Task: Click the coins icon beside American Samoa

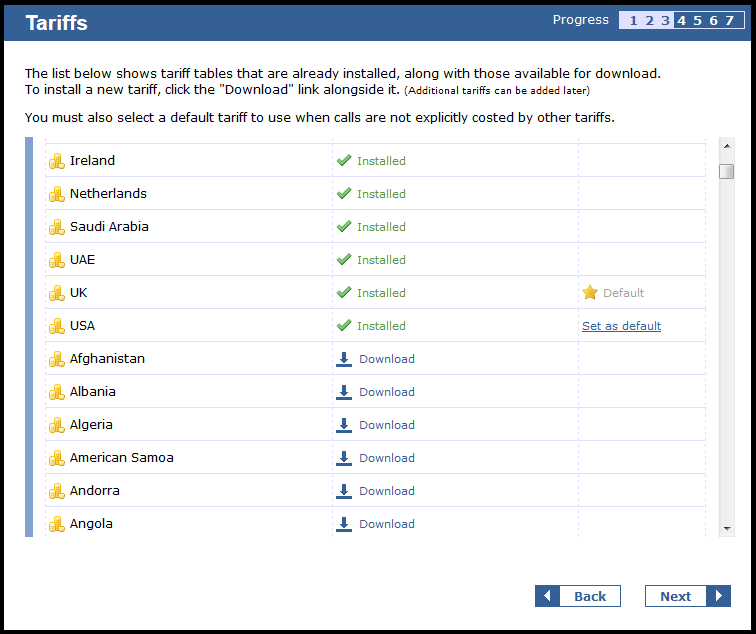Action: click(57, 458)
